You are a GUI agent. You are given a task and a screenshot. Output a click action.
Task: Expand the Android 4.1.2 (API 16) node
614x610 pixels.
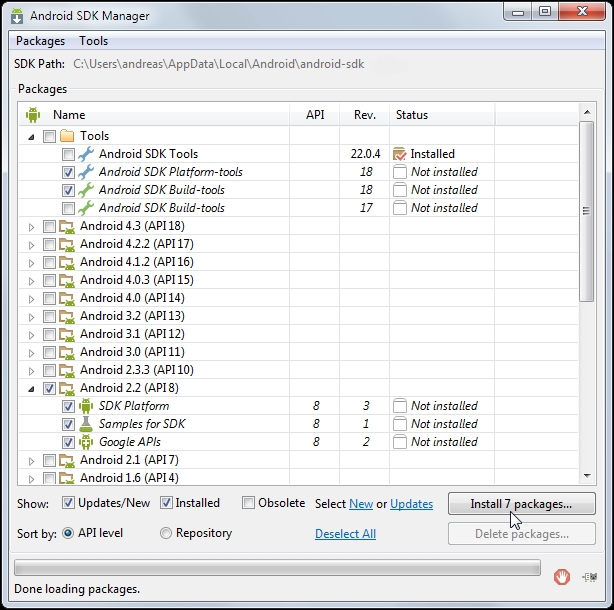(x=31, y=263)
